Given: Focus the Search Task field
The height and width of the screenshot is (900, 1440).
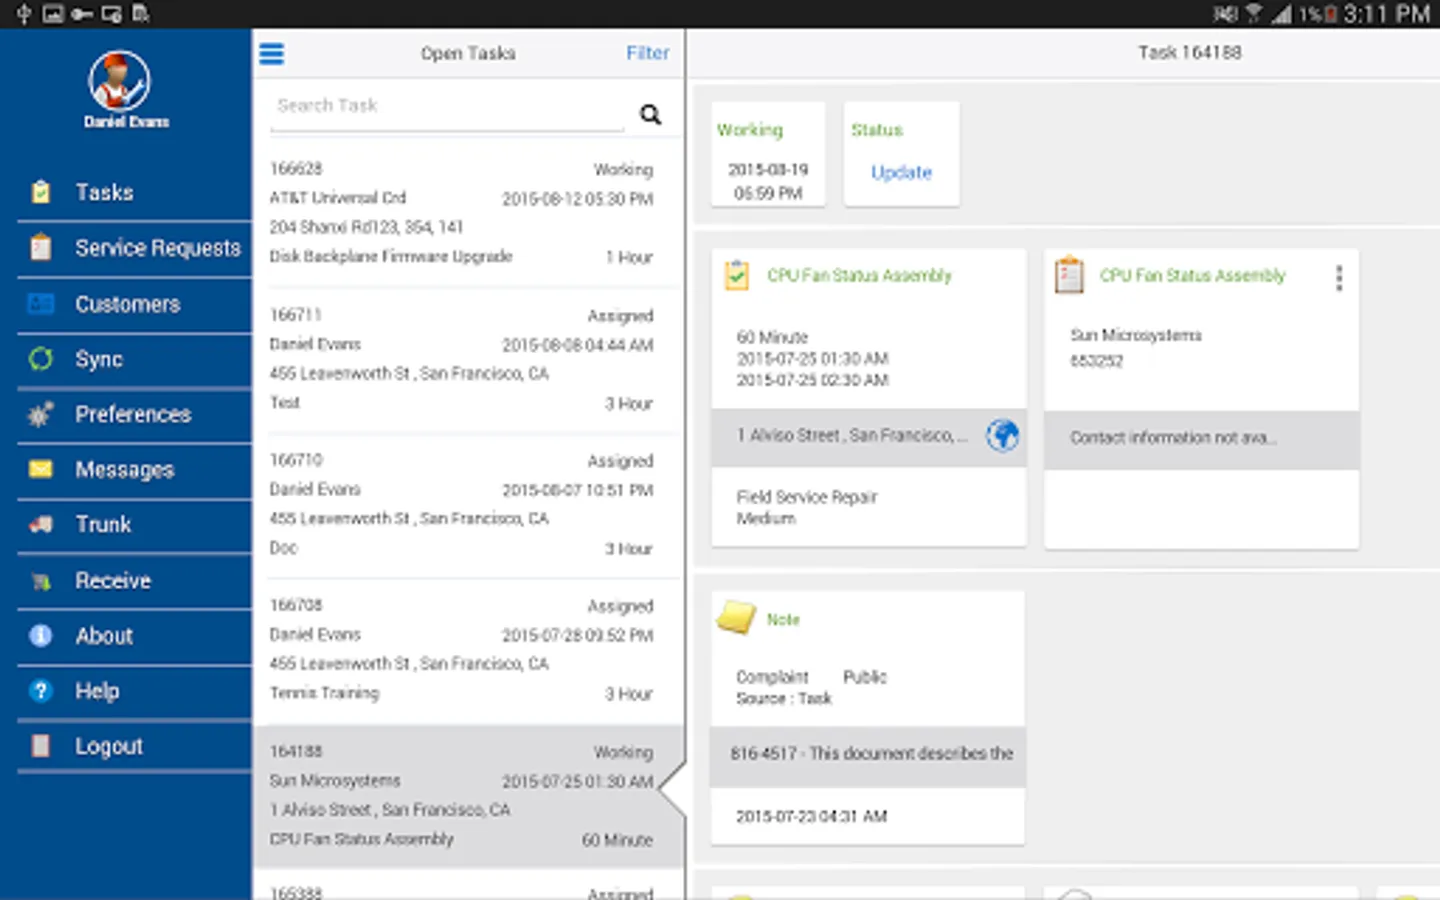Looking at the screenshot, I should click(x=447, y=107).
